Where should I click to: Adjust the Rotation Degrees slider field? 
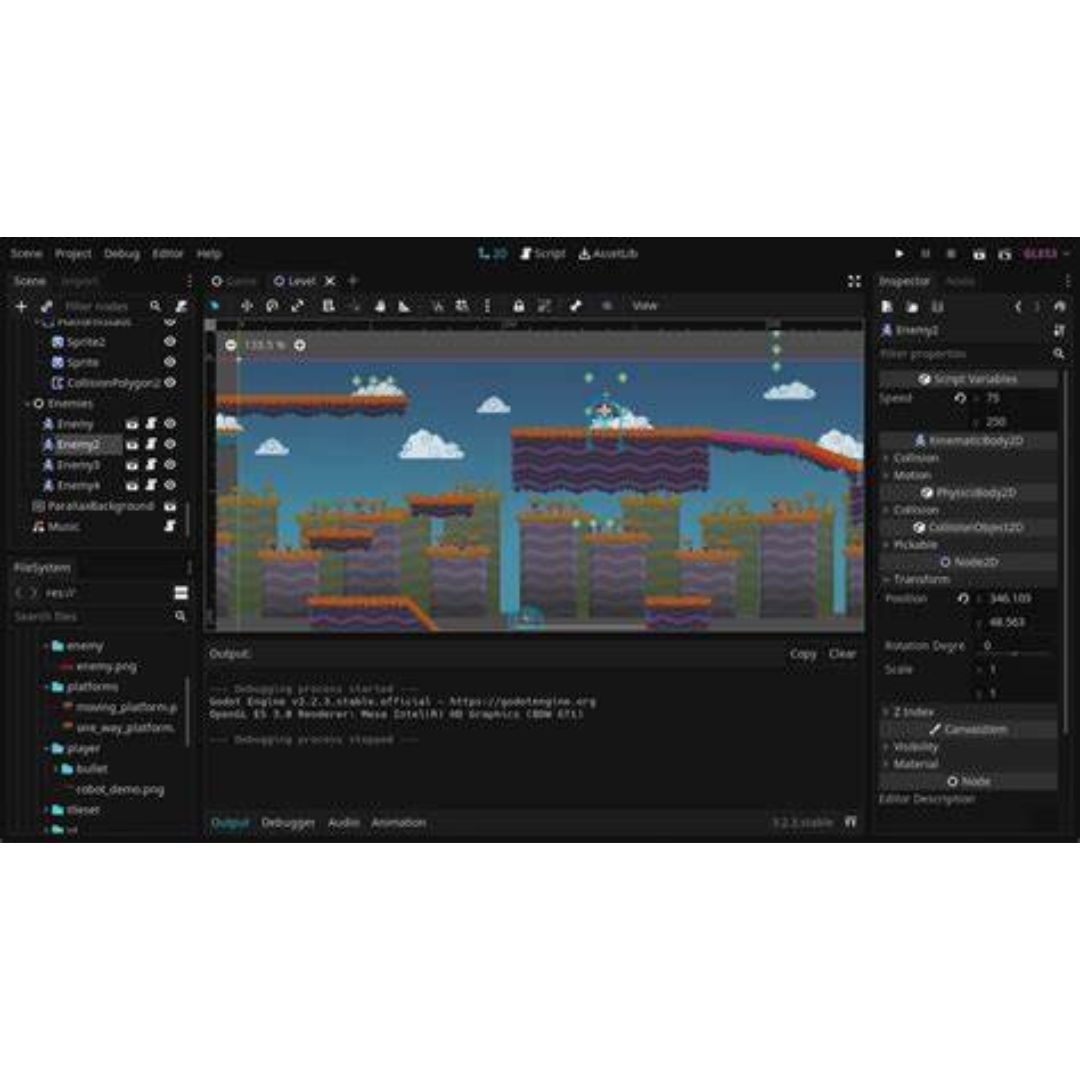click(1015, 647)
